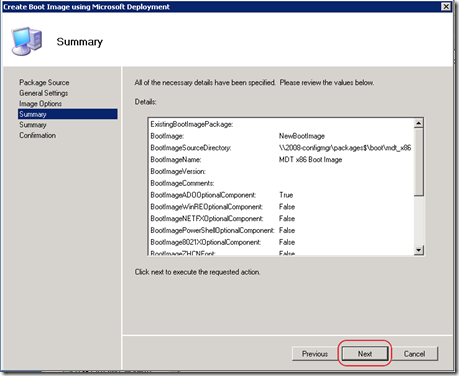Image resolution: width=459 pixels, height=376 pixels.
Task: Click the dialog title bar text
Action: tap(86, 7)
